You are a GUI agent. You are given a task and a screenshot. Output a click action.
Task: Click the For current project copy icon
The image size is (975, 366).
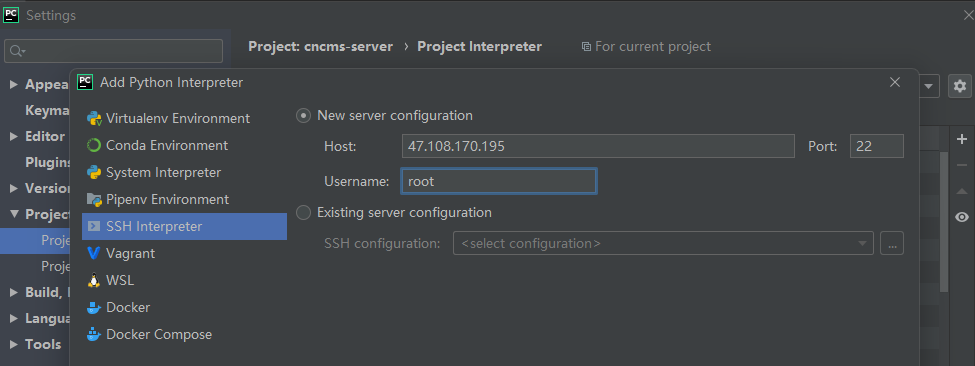tap(586, 47)
